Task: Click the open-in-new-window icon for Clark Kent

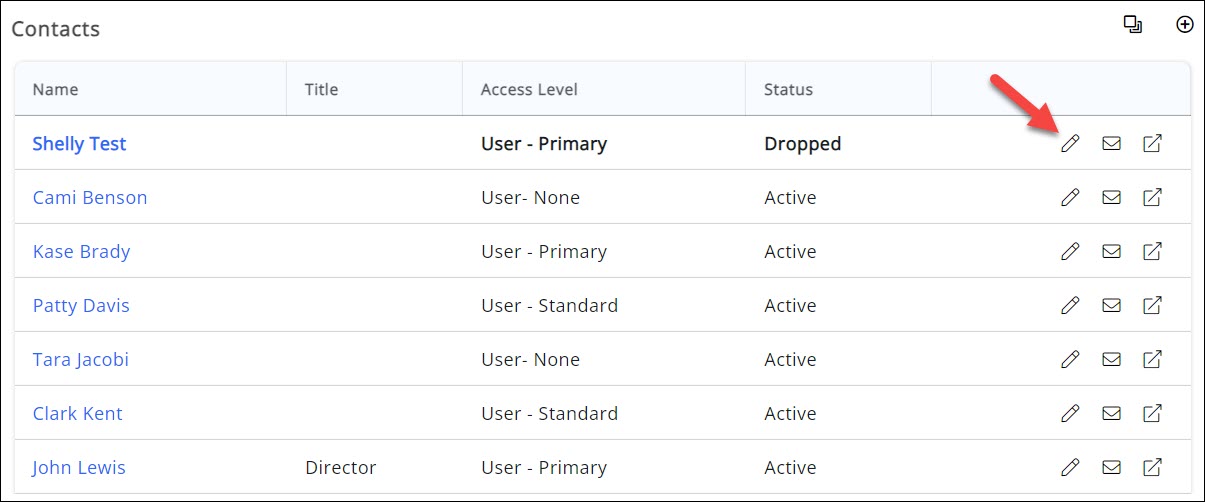Action: point(1152,414)
